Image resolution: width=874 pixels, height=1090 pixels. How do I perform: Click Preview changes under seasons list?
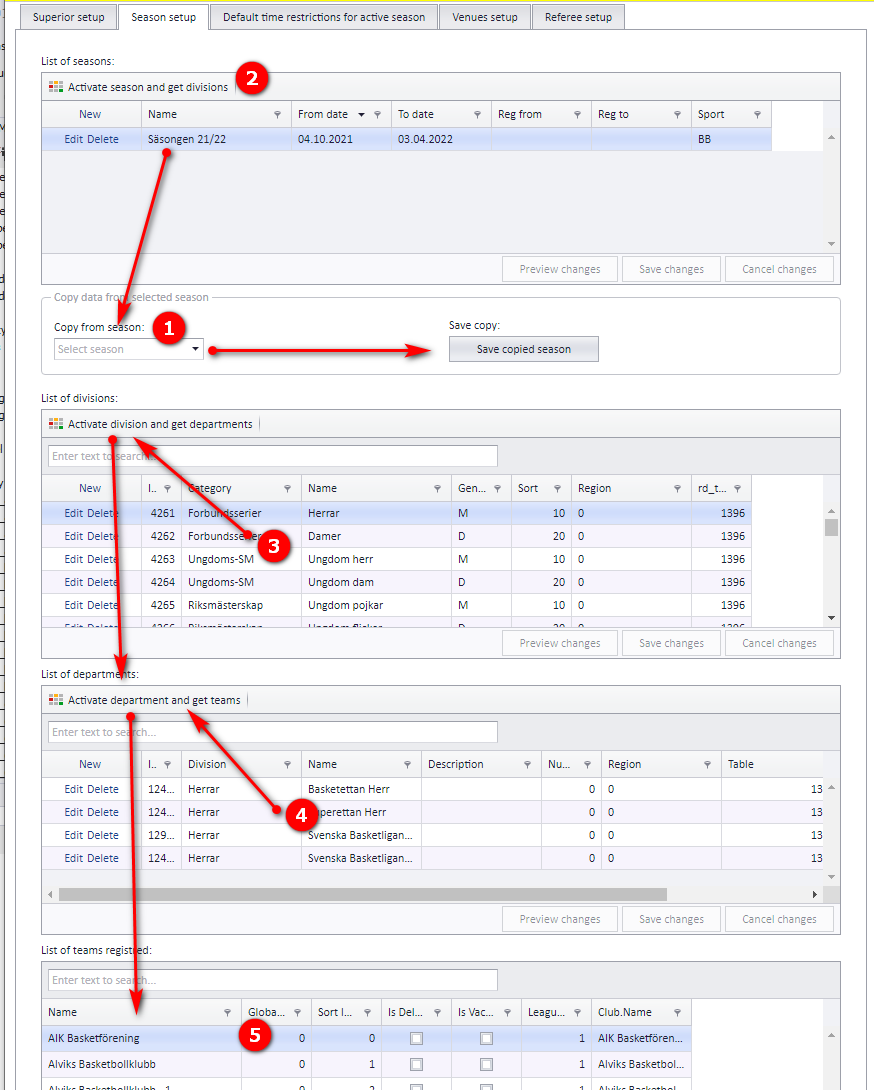pyautogui.click(x=560, y=269)
